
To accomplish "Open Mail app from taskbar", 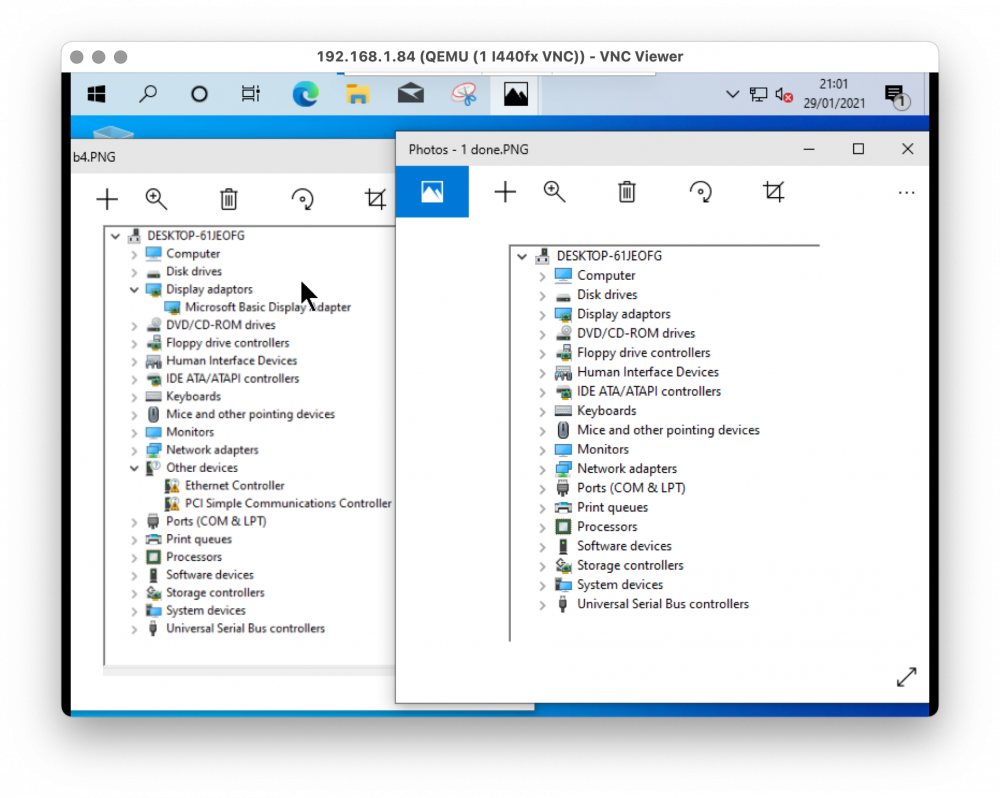I will (x=411, y=94).
